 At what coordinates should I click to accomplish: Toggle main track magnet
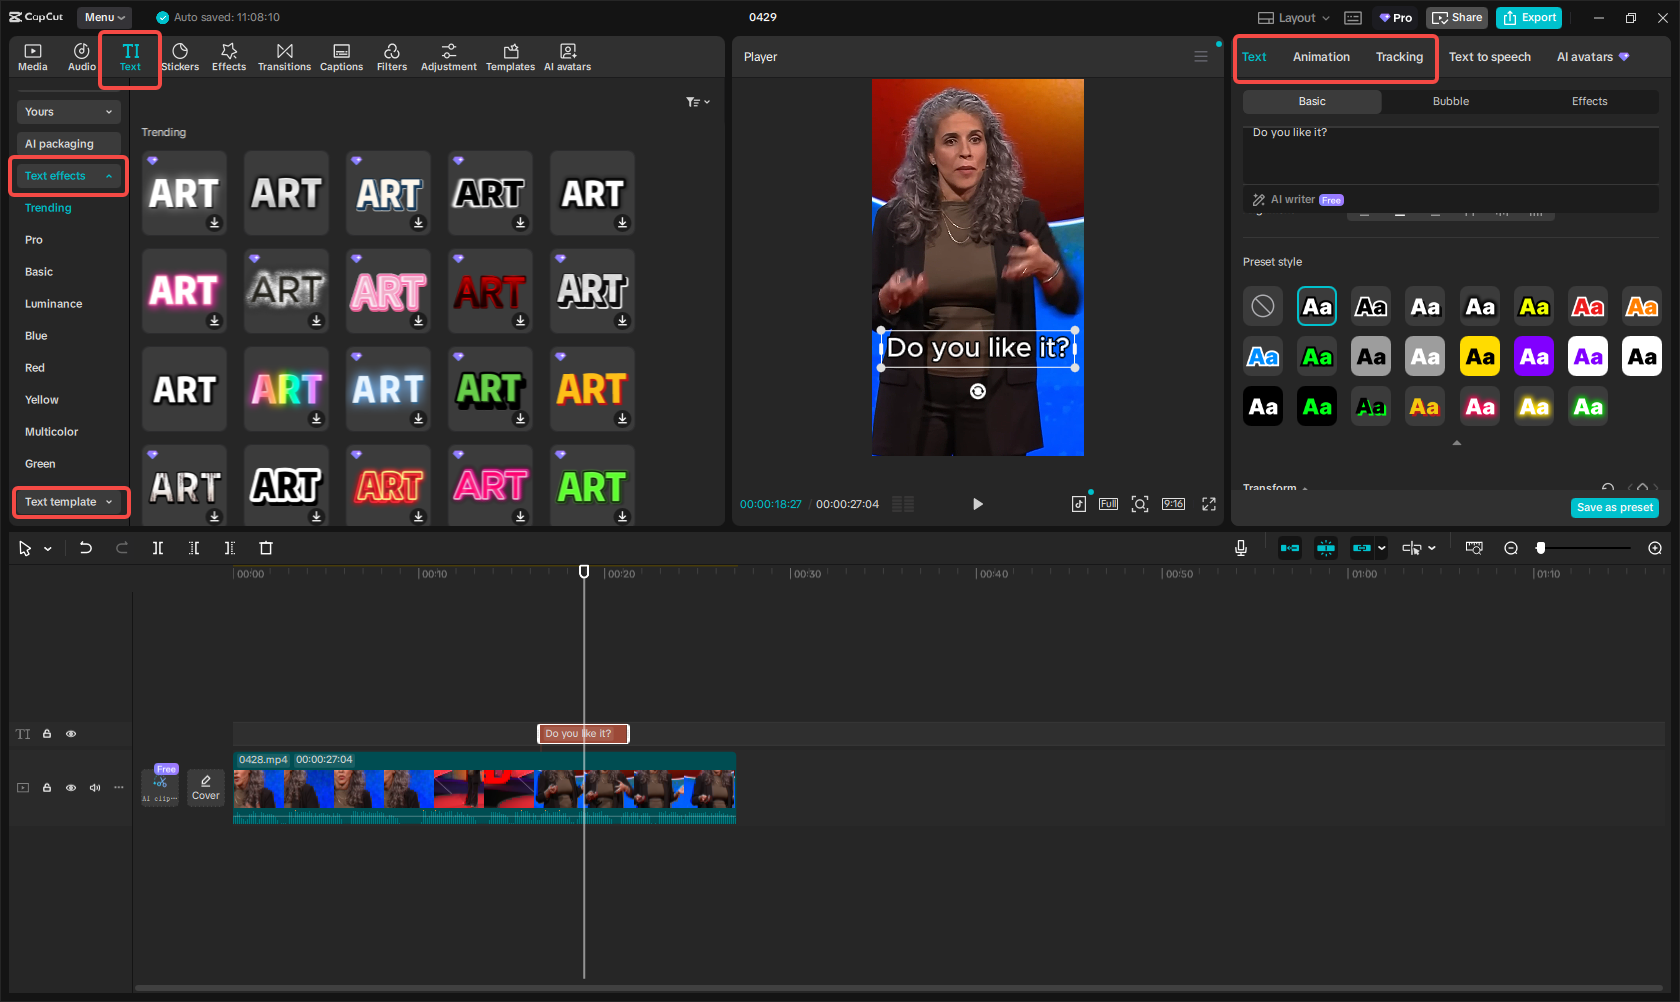1290,548
